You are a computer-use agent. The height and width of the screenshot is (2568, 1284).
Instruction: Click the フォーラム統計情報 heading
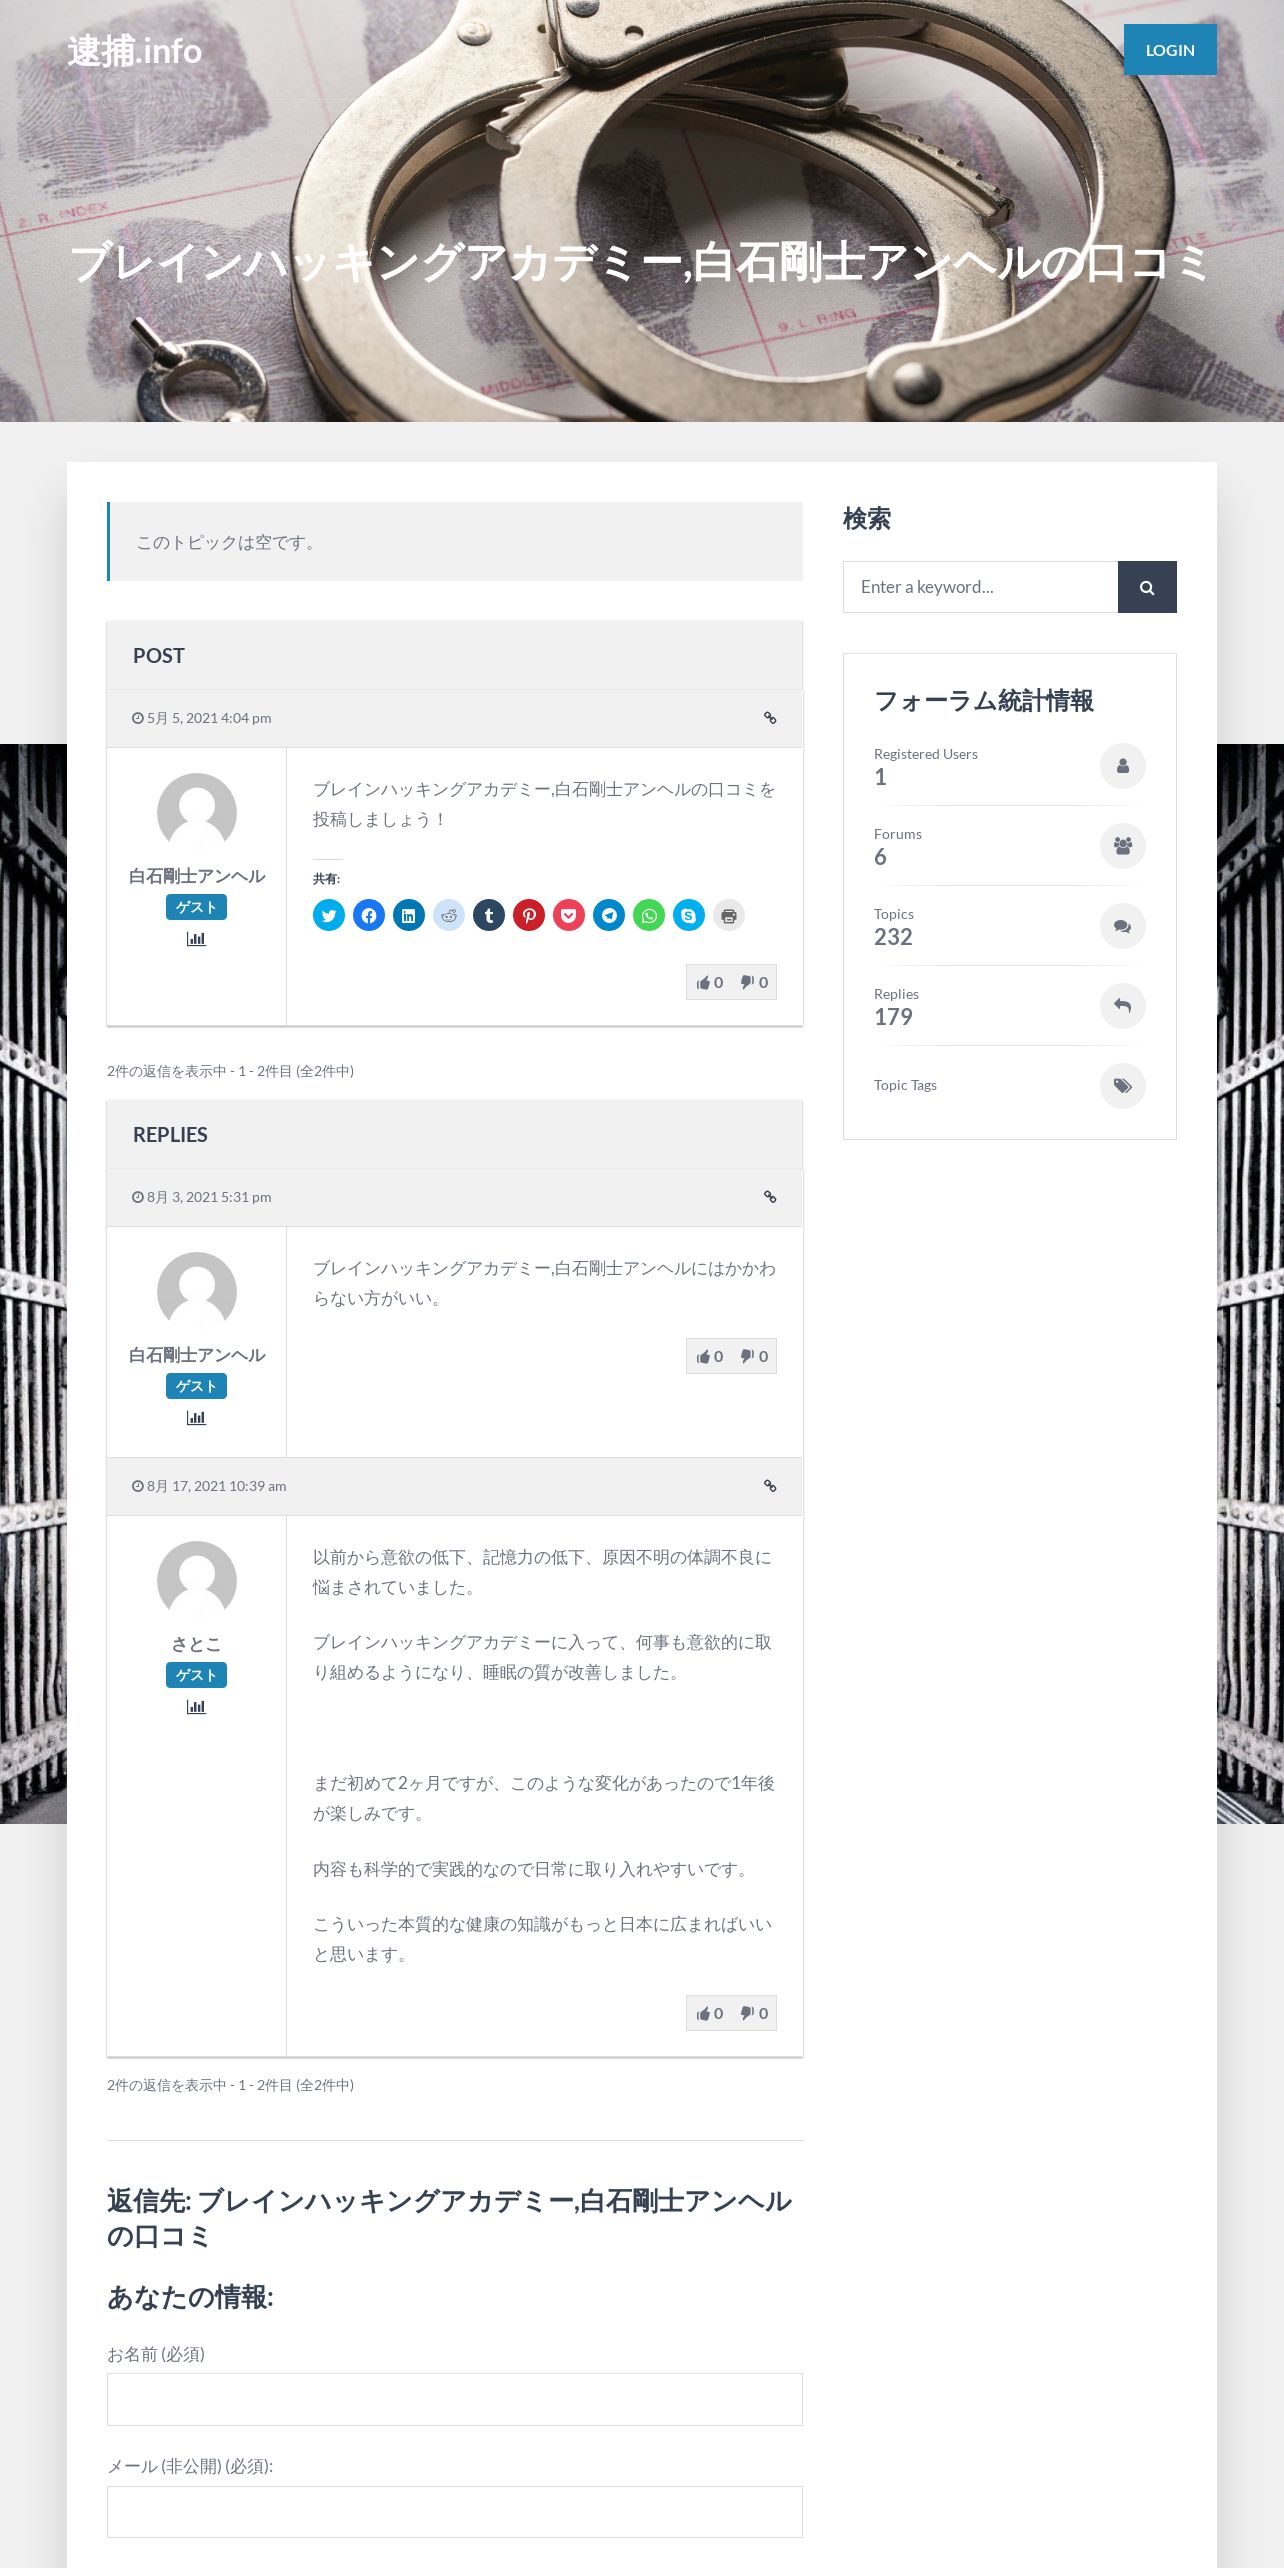[984, 701]
